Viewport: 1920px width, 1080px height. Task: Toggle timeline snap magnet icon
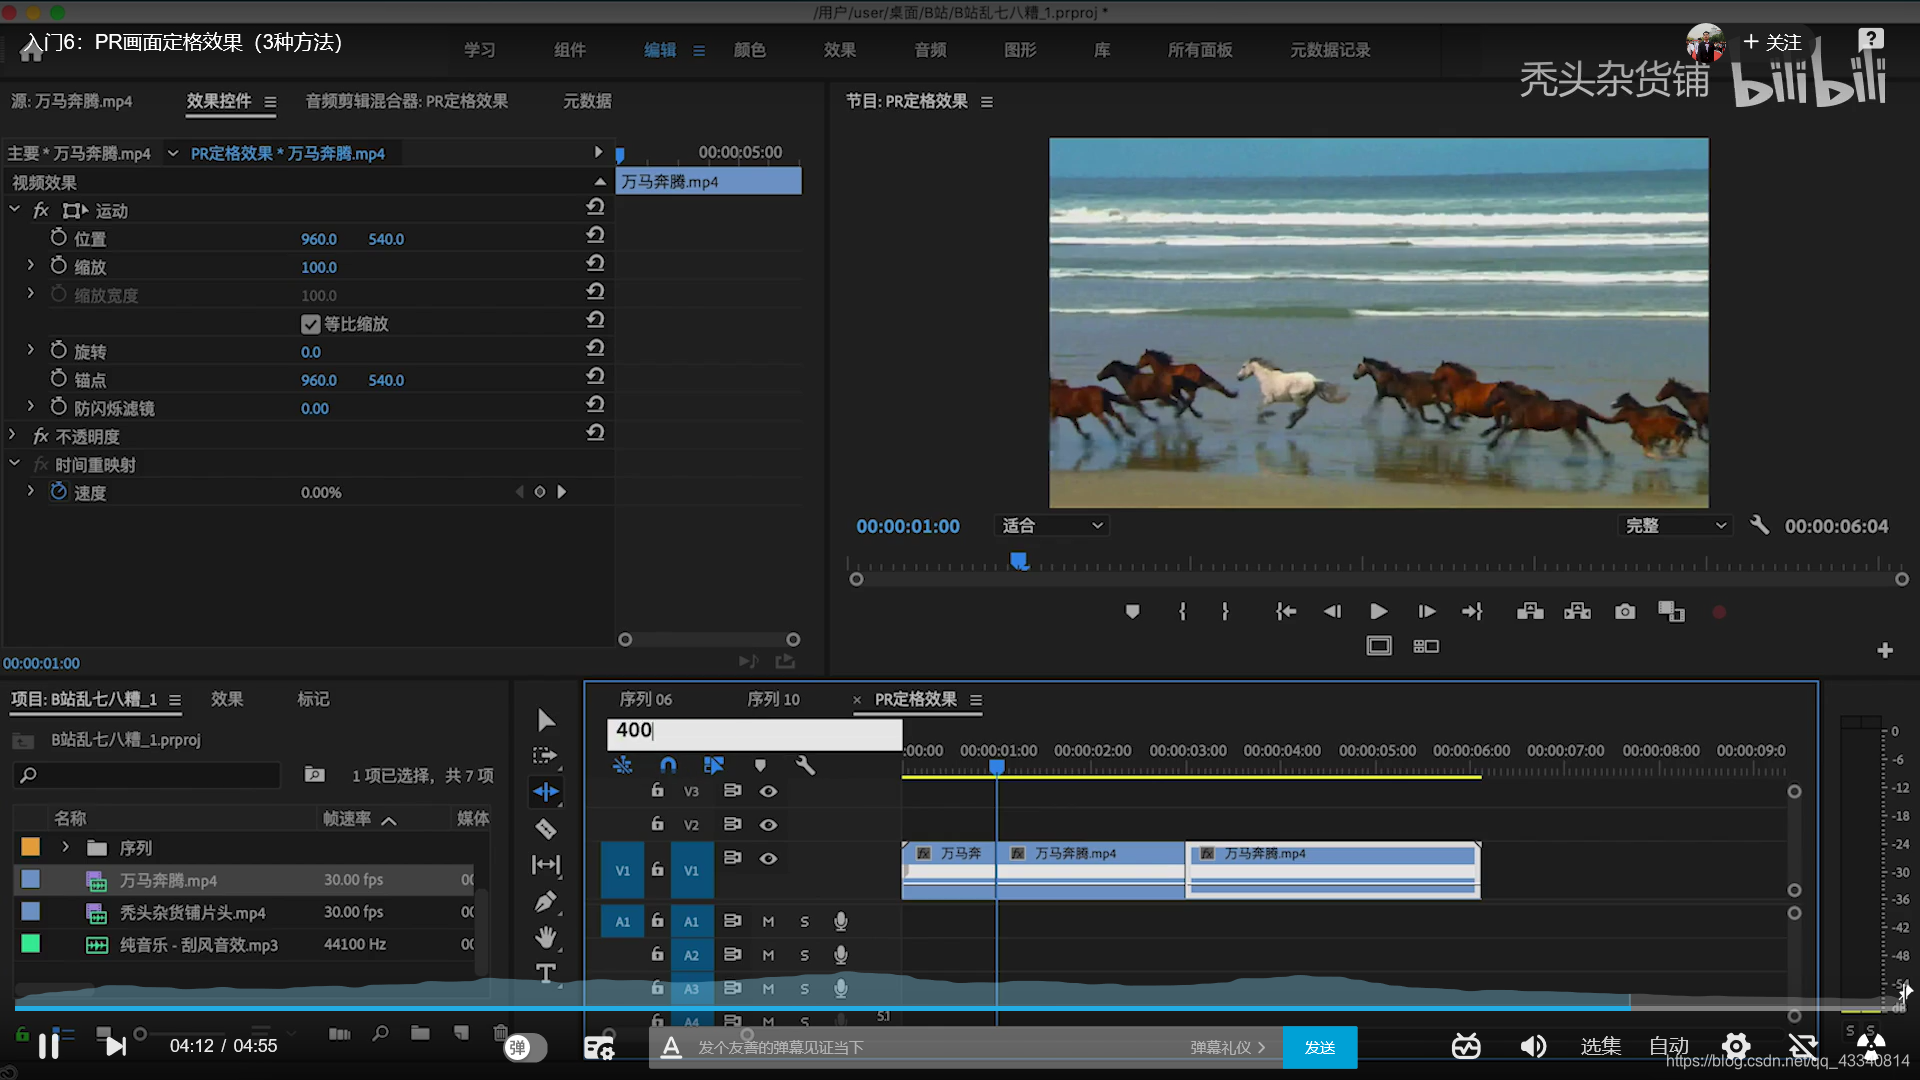(668, 766)
